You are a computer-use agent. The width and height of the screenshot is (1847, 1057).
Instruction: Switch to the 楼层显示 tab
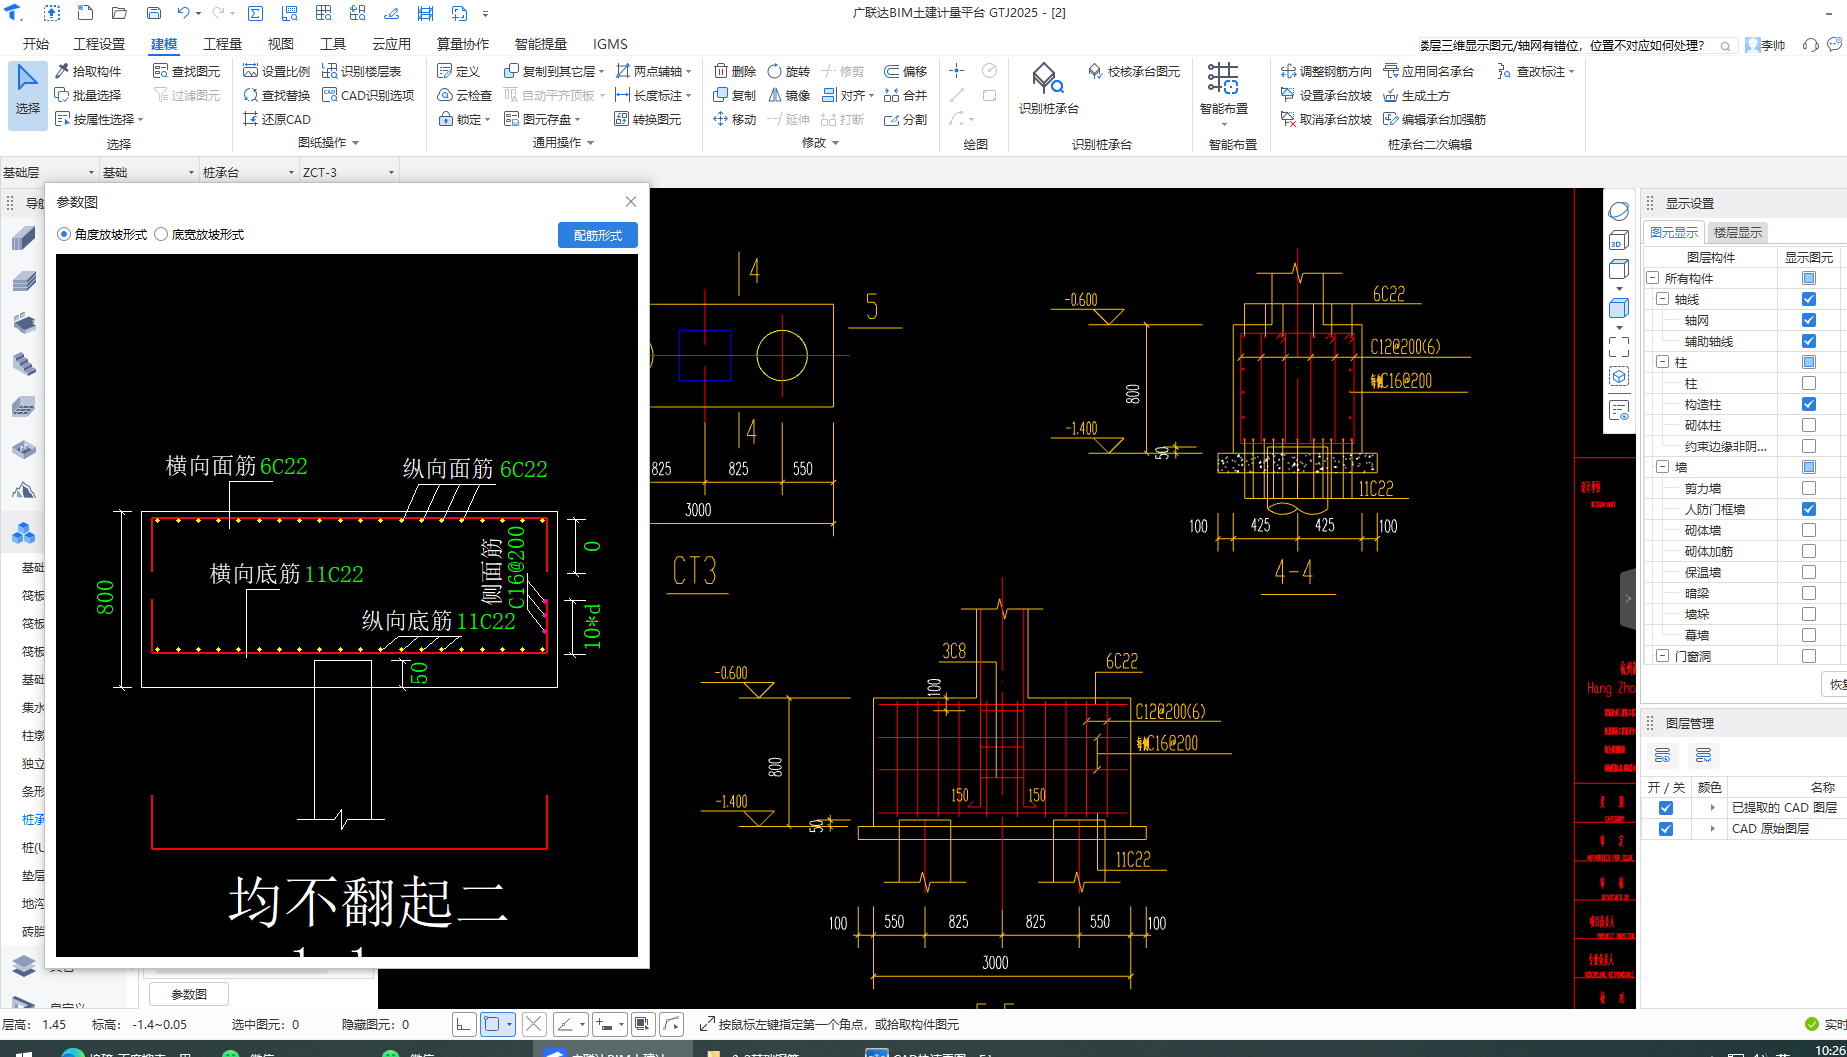click(x=1737, y=232)
